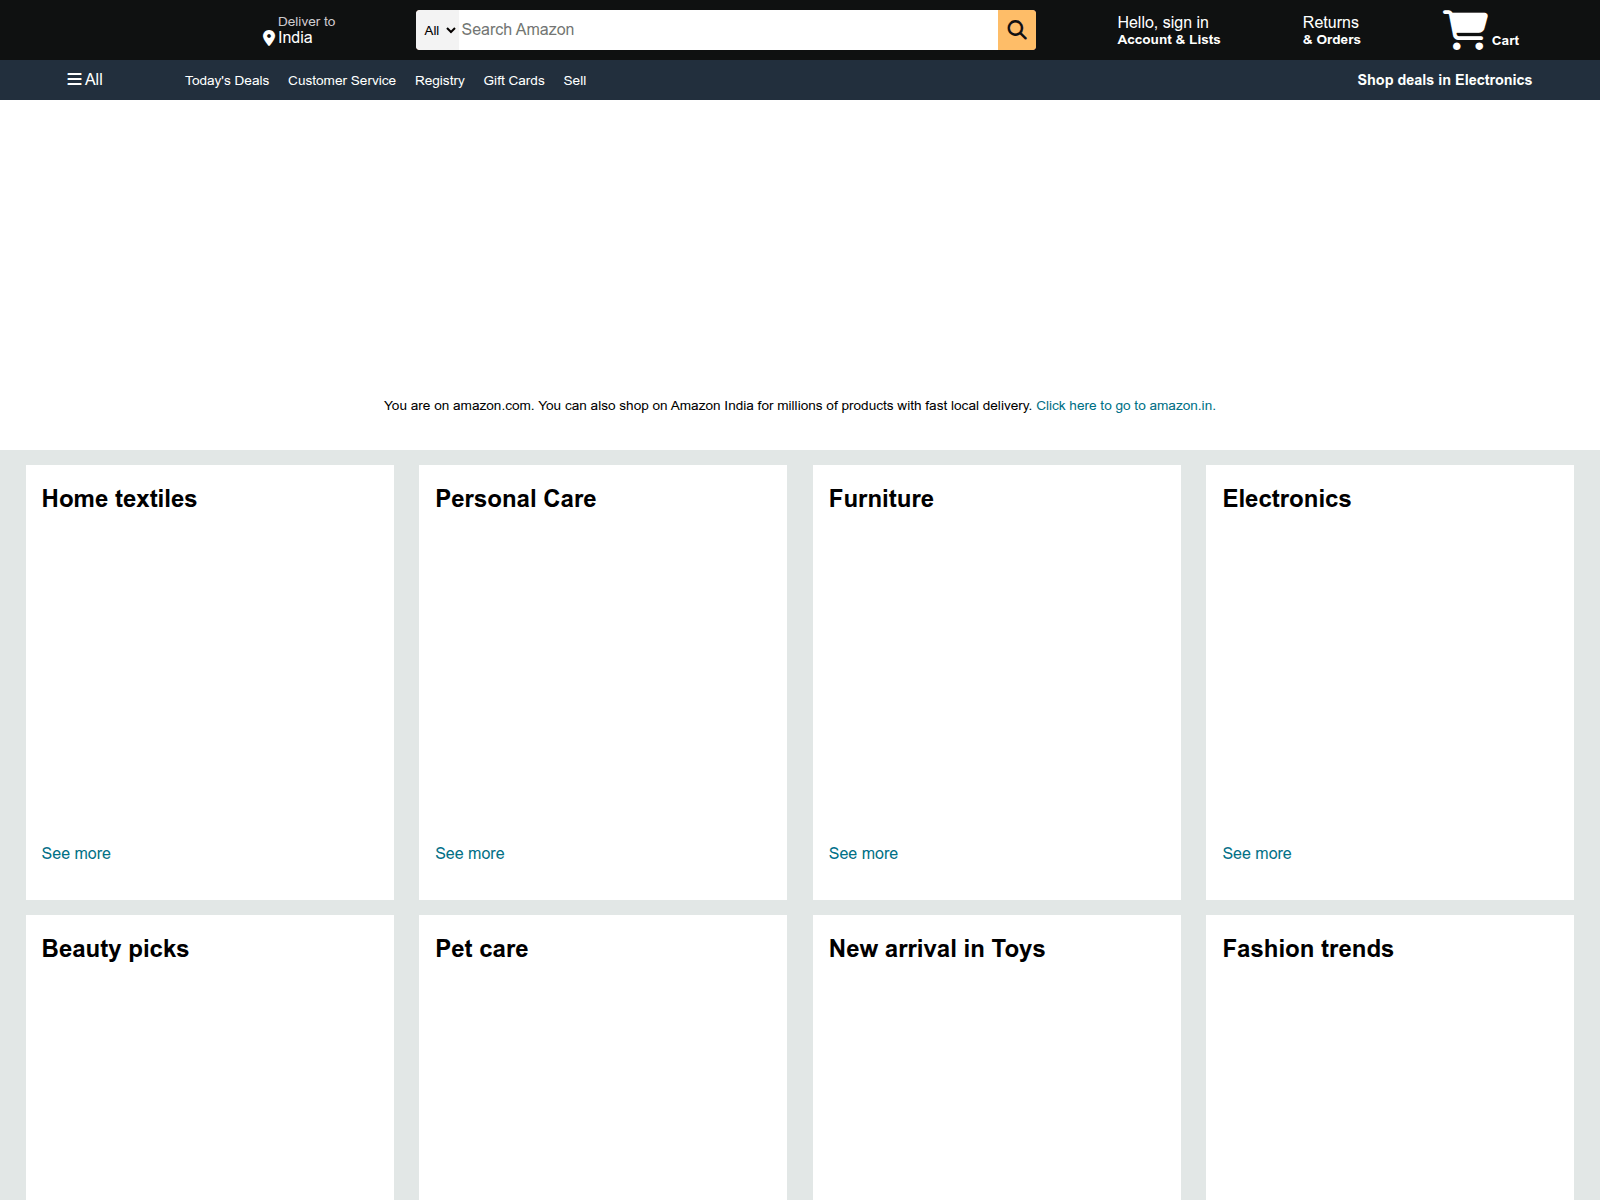Image resolution: width=1600 pixels, height=1200 pixels.
Task: Select Sell in the nav bar
Action: tap(575, 81)
